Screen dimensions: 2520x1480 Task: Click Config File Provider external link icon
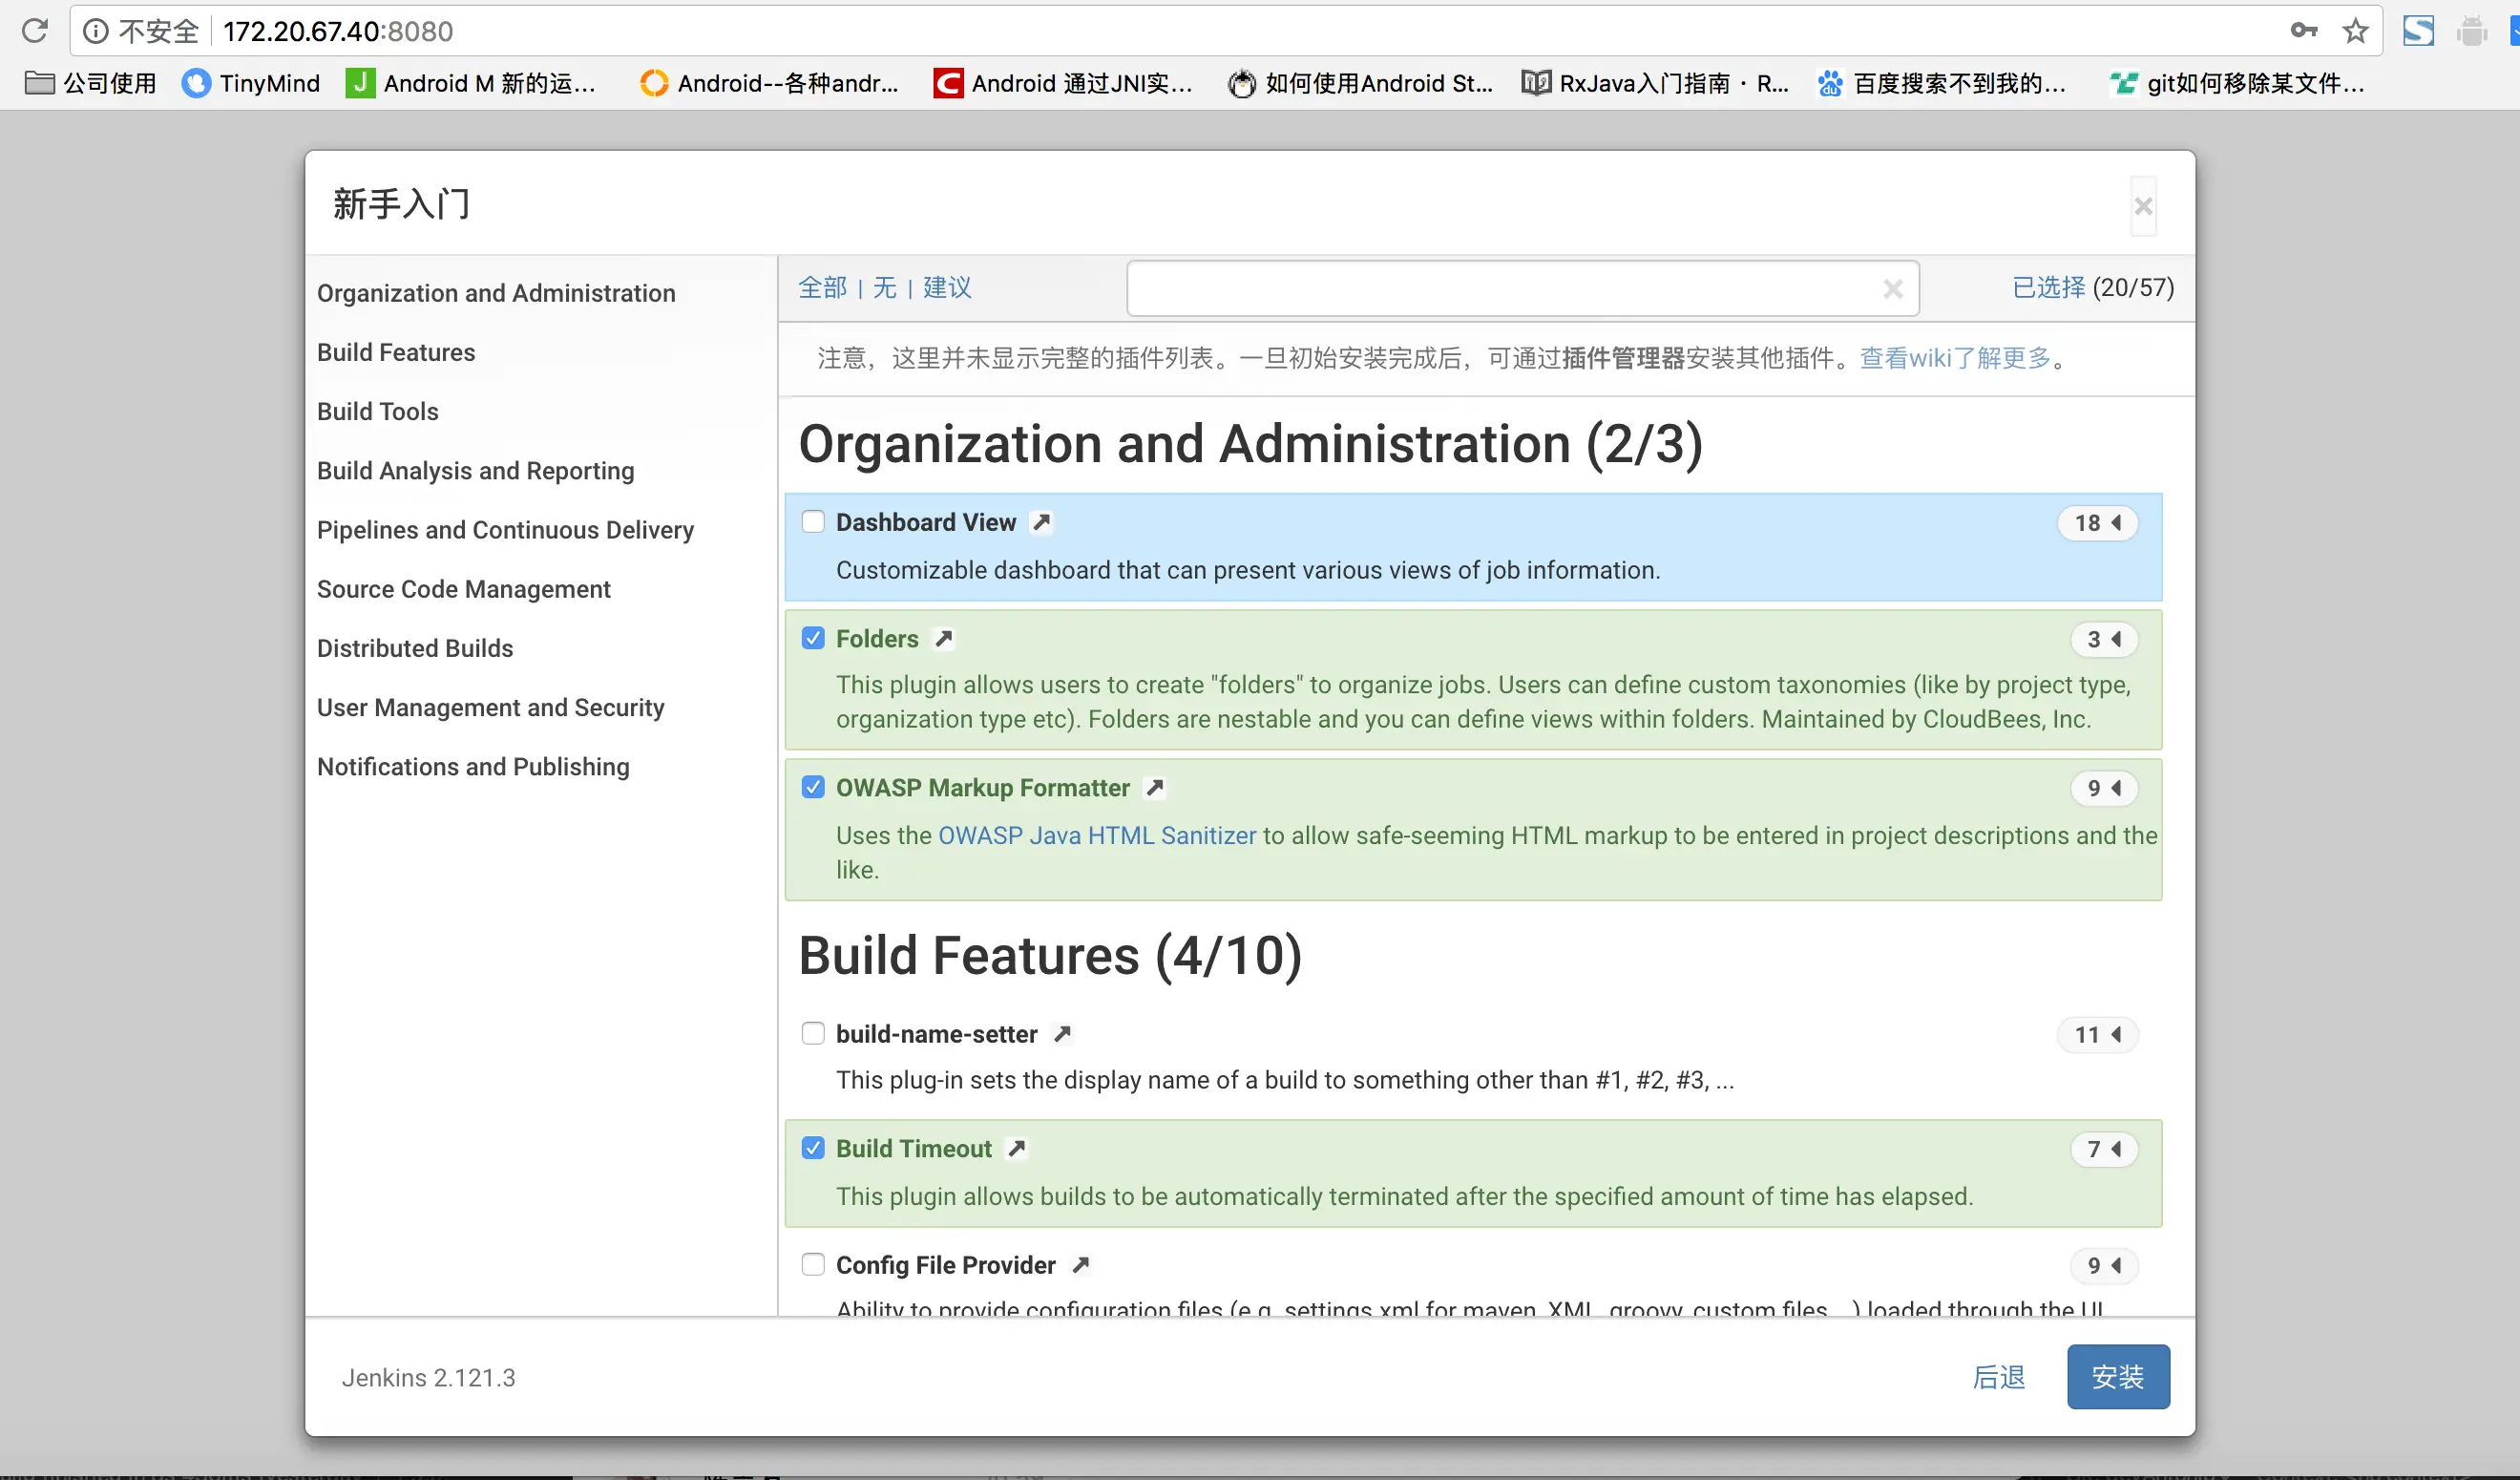point(1080,1265)
